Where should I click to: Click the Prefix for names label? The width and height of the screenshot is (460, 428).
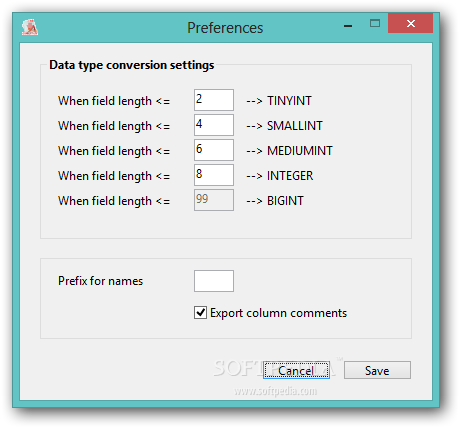(100, 281)
